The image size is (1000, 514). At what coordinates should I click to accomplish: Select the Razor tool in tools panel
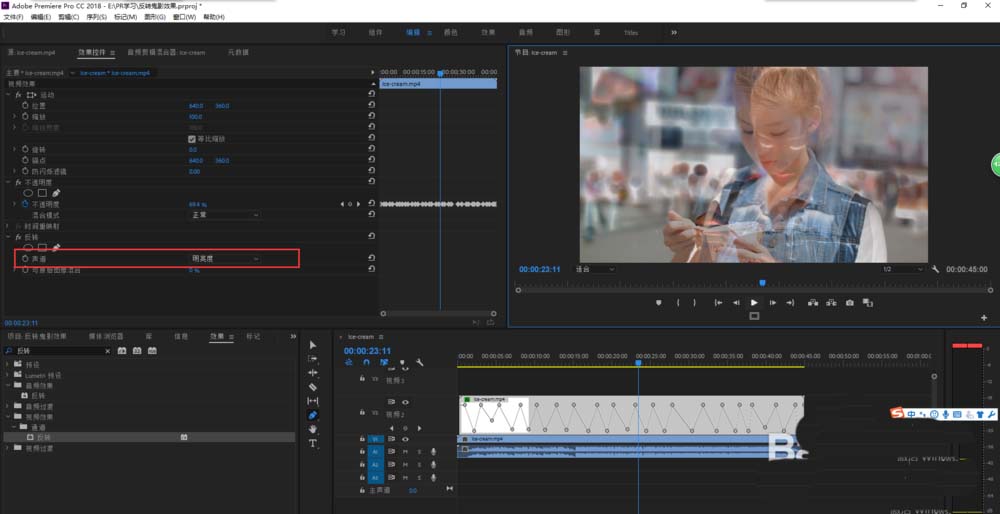(313, 386)
